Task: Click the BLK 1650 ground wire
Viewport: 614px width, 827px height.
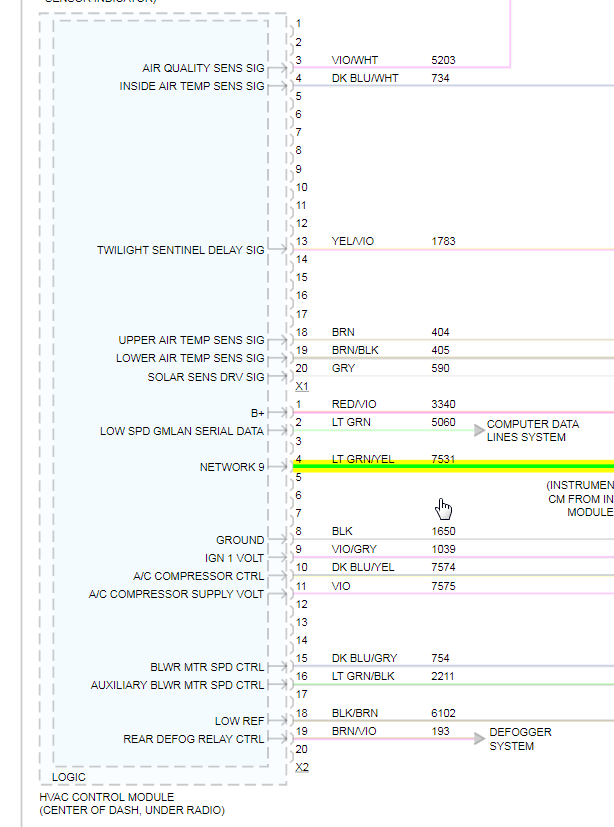Action: click(x=454, y=539)
